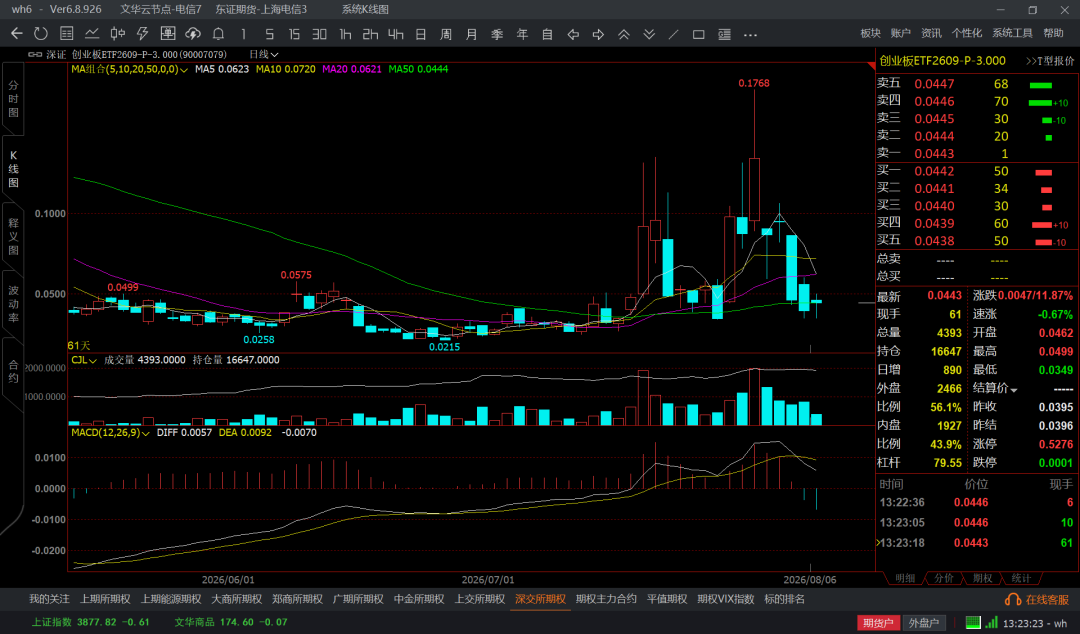Click the double up chevron icon
Screen dimensions: 1080x634
(624, 34)
